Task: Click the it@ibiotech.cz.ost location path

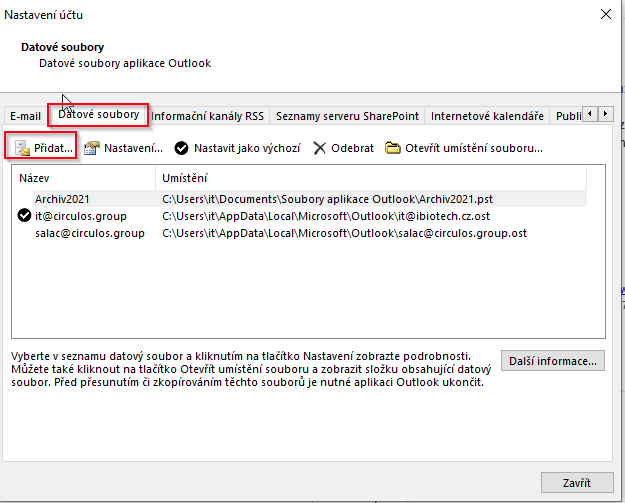Action: [x=326, y=216]
